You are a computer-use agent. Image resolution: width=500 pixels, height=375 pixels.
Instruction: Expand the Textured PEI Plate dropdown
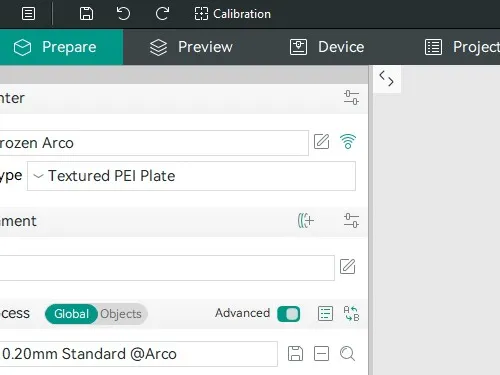tap(191, 176)
